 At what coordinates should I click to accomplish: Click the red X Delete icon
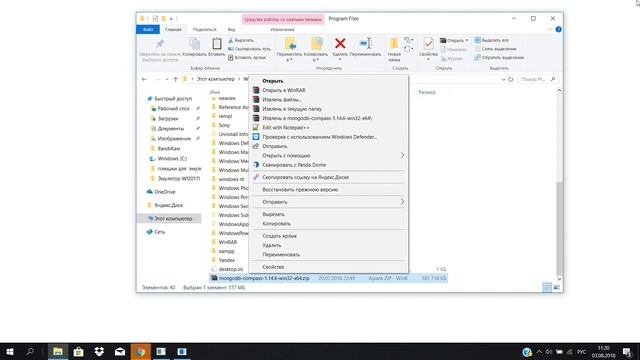pos(340,43)
